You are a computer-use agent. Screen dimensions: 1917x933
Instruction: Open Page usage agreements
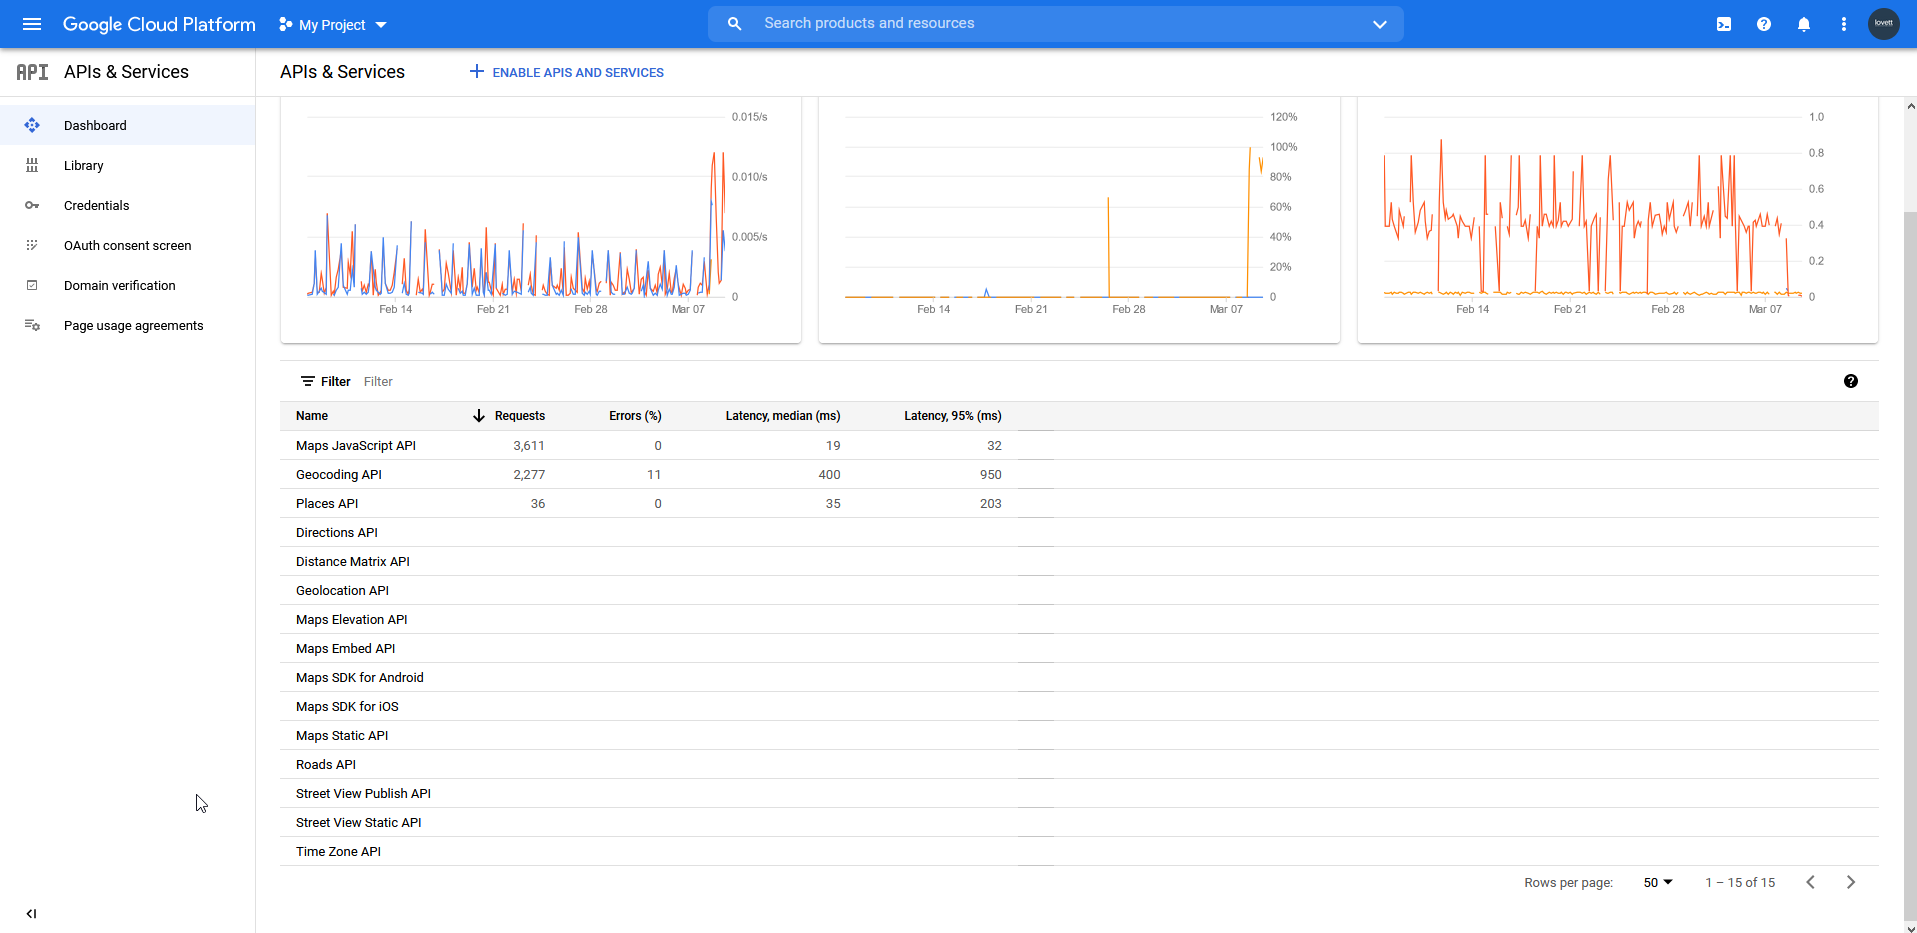click(128, 325)
